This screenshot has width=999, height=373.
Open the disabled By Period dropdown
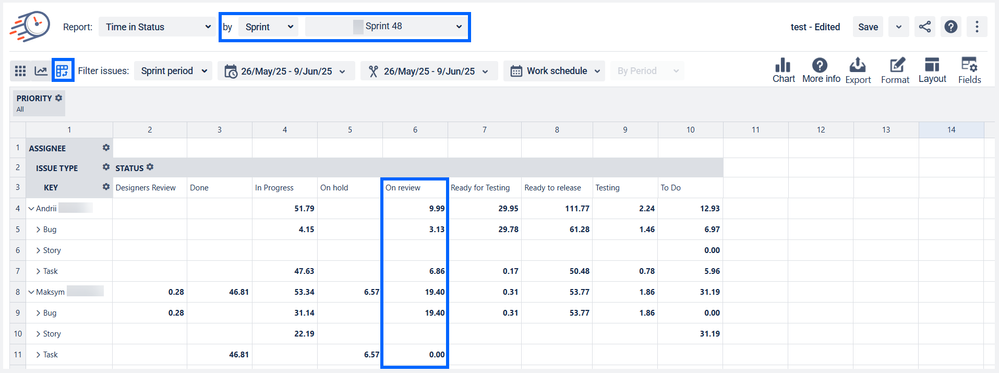coord(647,71)
